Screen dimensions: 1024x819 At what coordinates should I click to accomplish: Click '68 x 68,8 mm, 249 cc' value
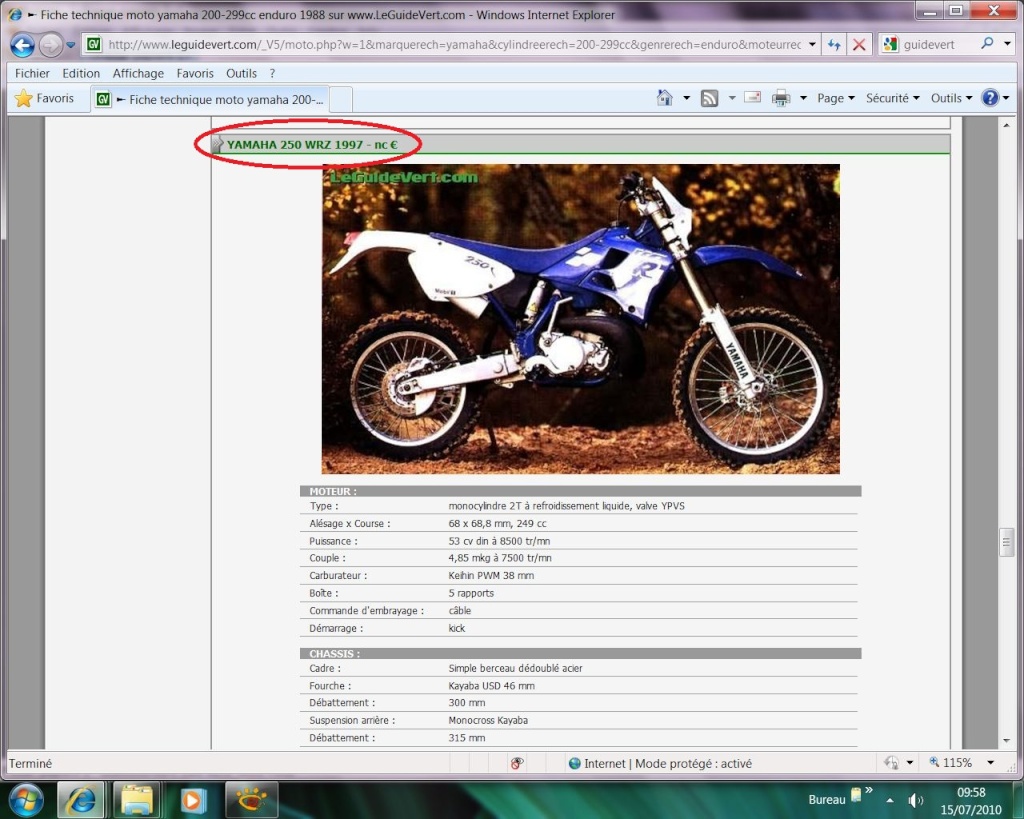coord(497,523)
